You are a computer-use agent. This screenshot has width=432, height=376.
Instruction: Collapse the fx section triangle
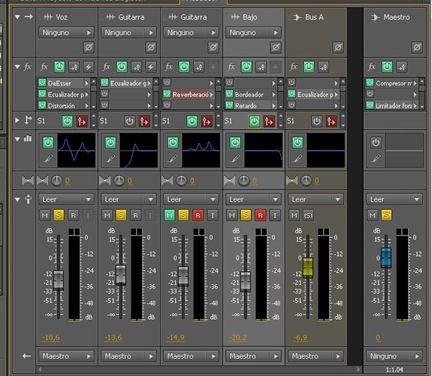point(17,67)
